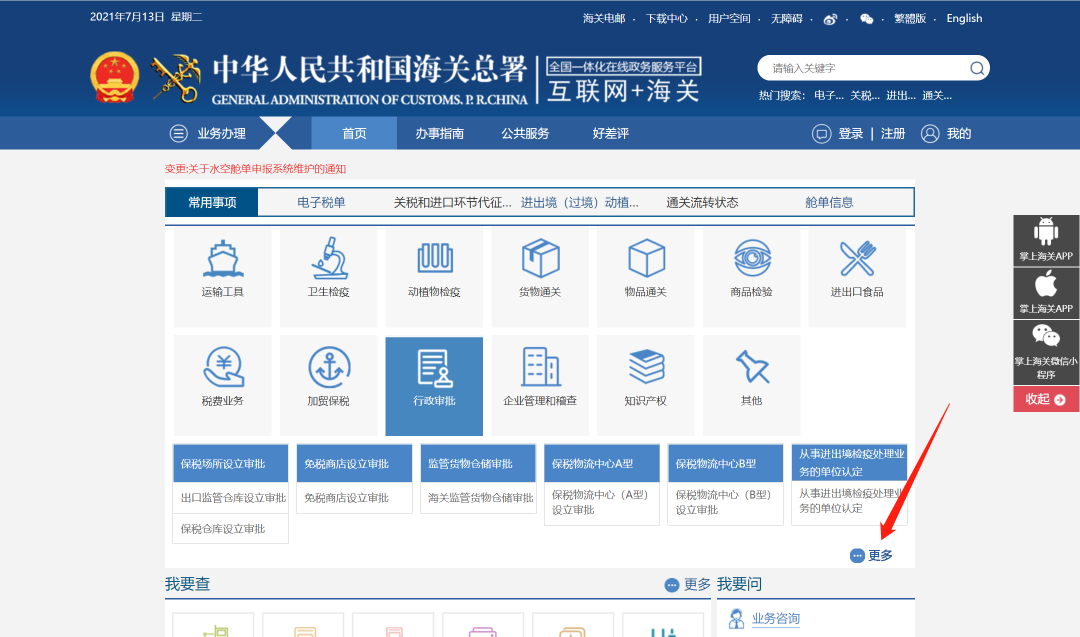Open Android 掌上海关APP icon
Viewport: 1080px width, 637px height.
[x=1046, y=232]
